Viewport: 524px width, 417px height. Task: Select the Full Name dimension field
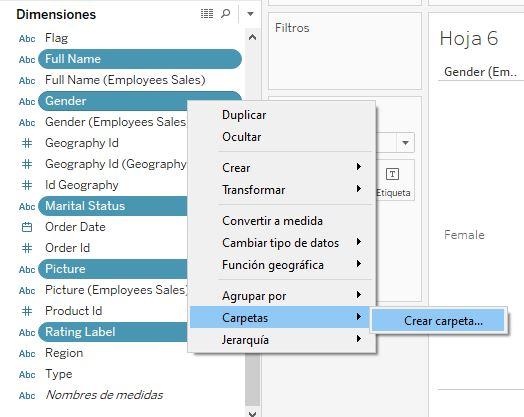(x=140, y=59)
